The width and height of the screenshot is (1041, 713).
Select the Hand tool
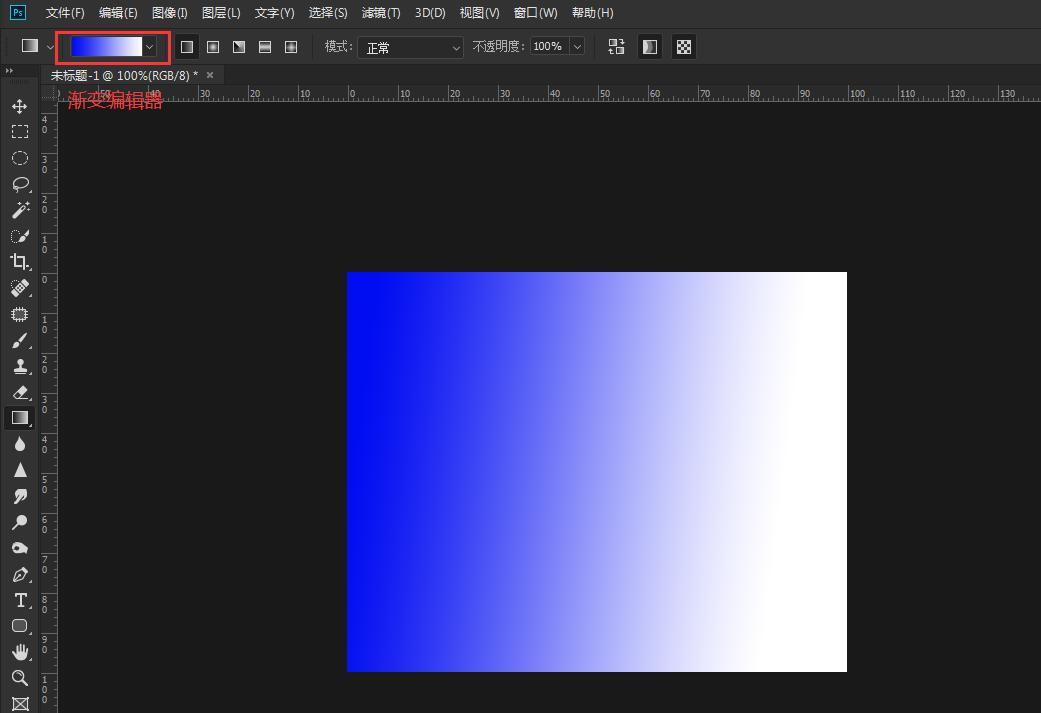[x=20, y=652]
